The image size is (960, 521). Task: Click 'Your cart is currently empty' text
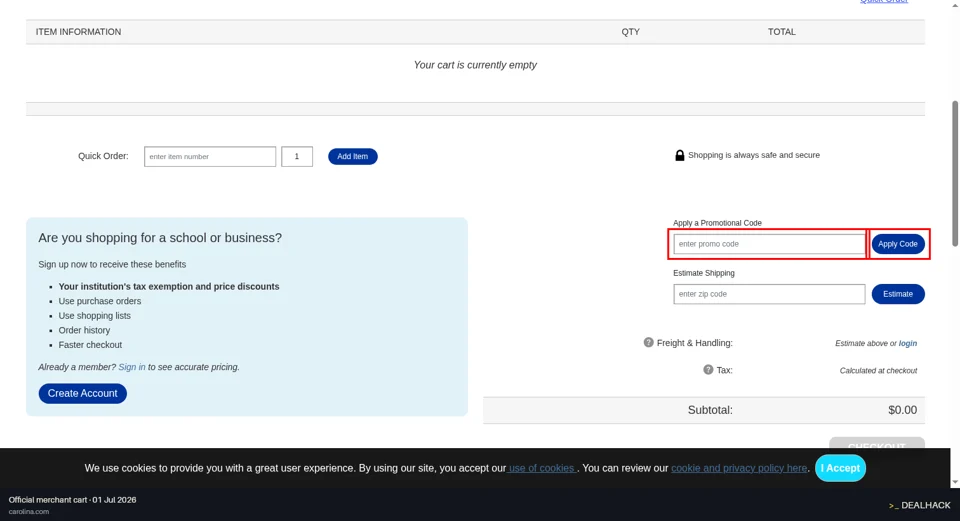pos(475,65)
